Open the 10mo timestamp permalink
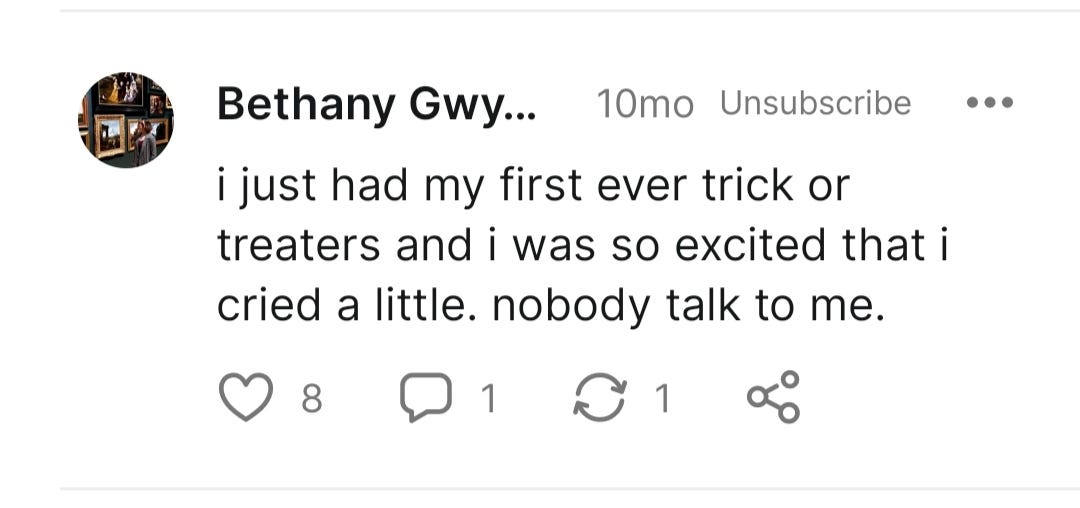 [645, 105]
